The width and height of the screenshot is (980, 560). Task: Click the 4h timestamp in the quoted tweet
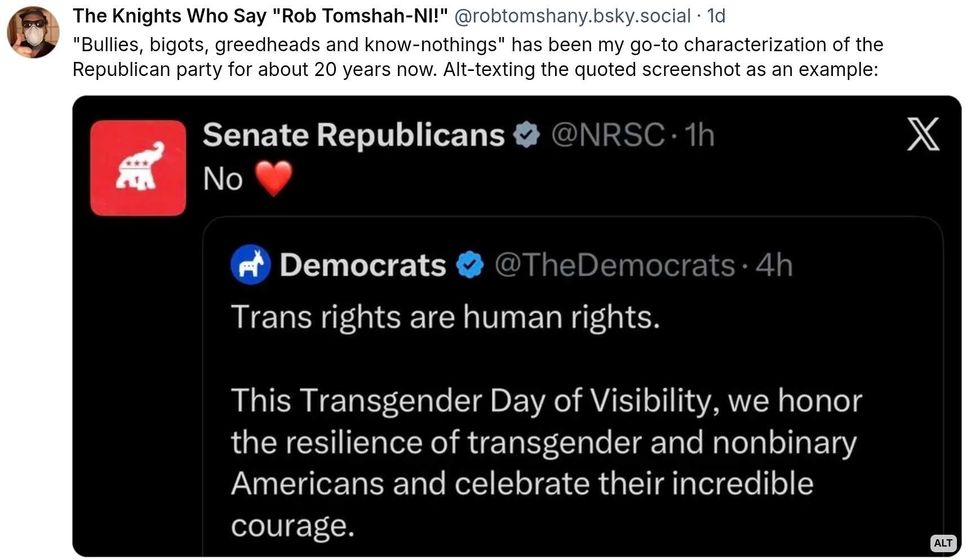tap(773, 265)
